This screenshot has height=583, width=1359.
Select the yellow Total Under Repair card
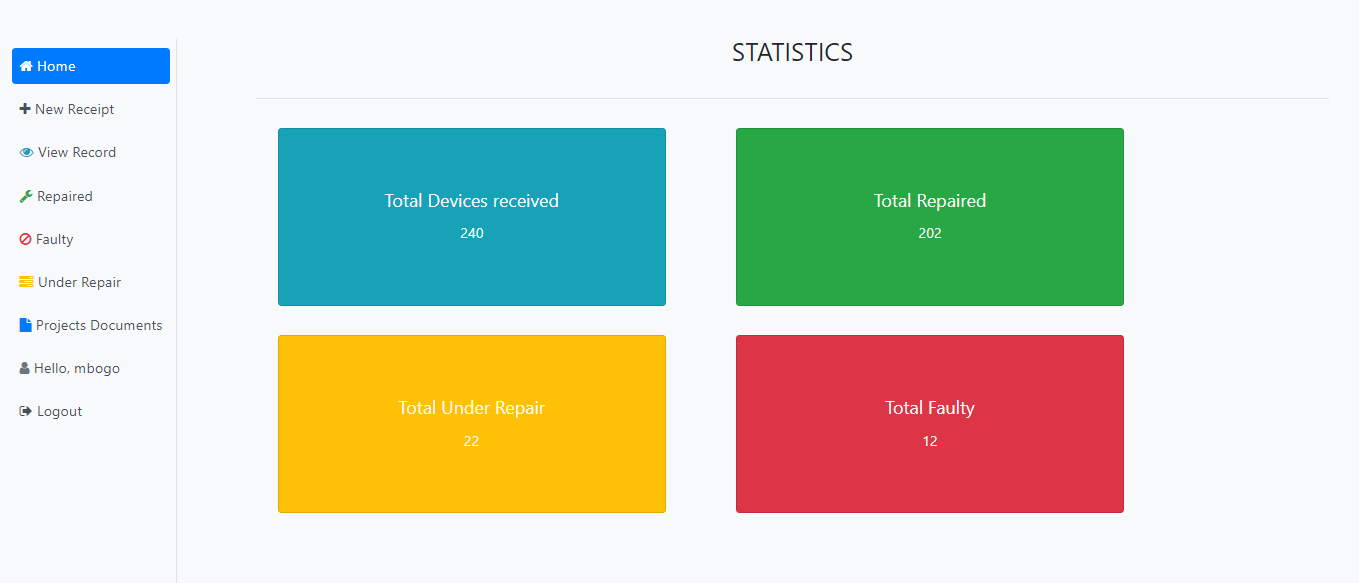471,424
